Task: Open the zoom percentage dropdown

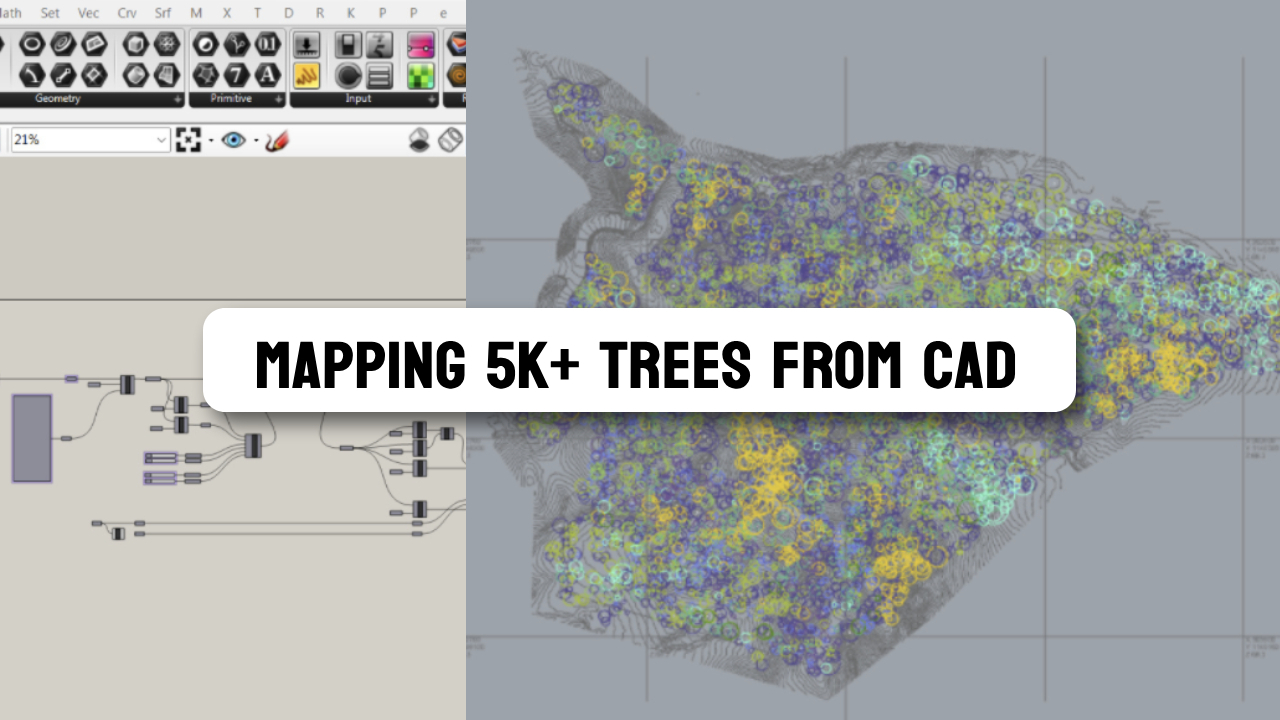Action: 164,140
